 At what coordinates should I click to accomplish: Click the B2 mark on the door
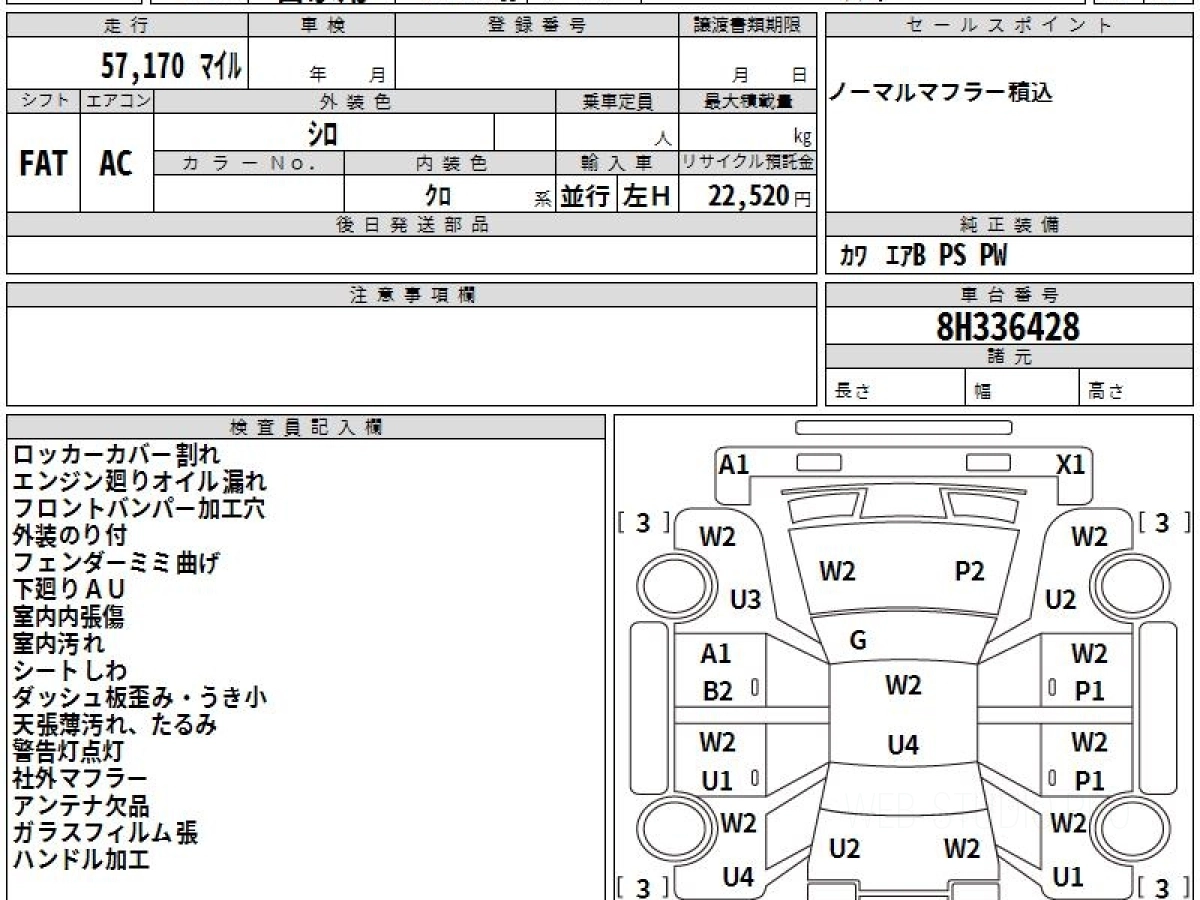pyautogui.click(x=717, y=692)
